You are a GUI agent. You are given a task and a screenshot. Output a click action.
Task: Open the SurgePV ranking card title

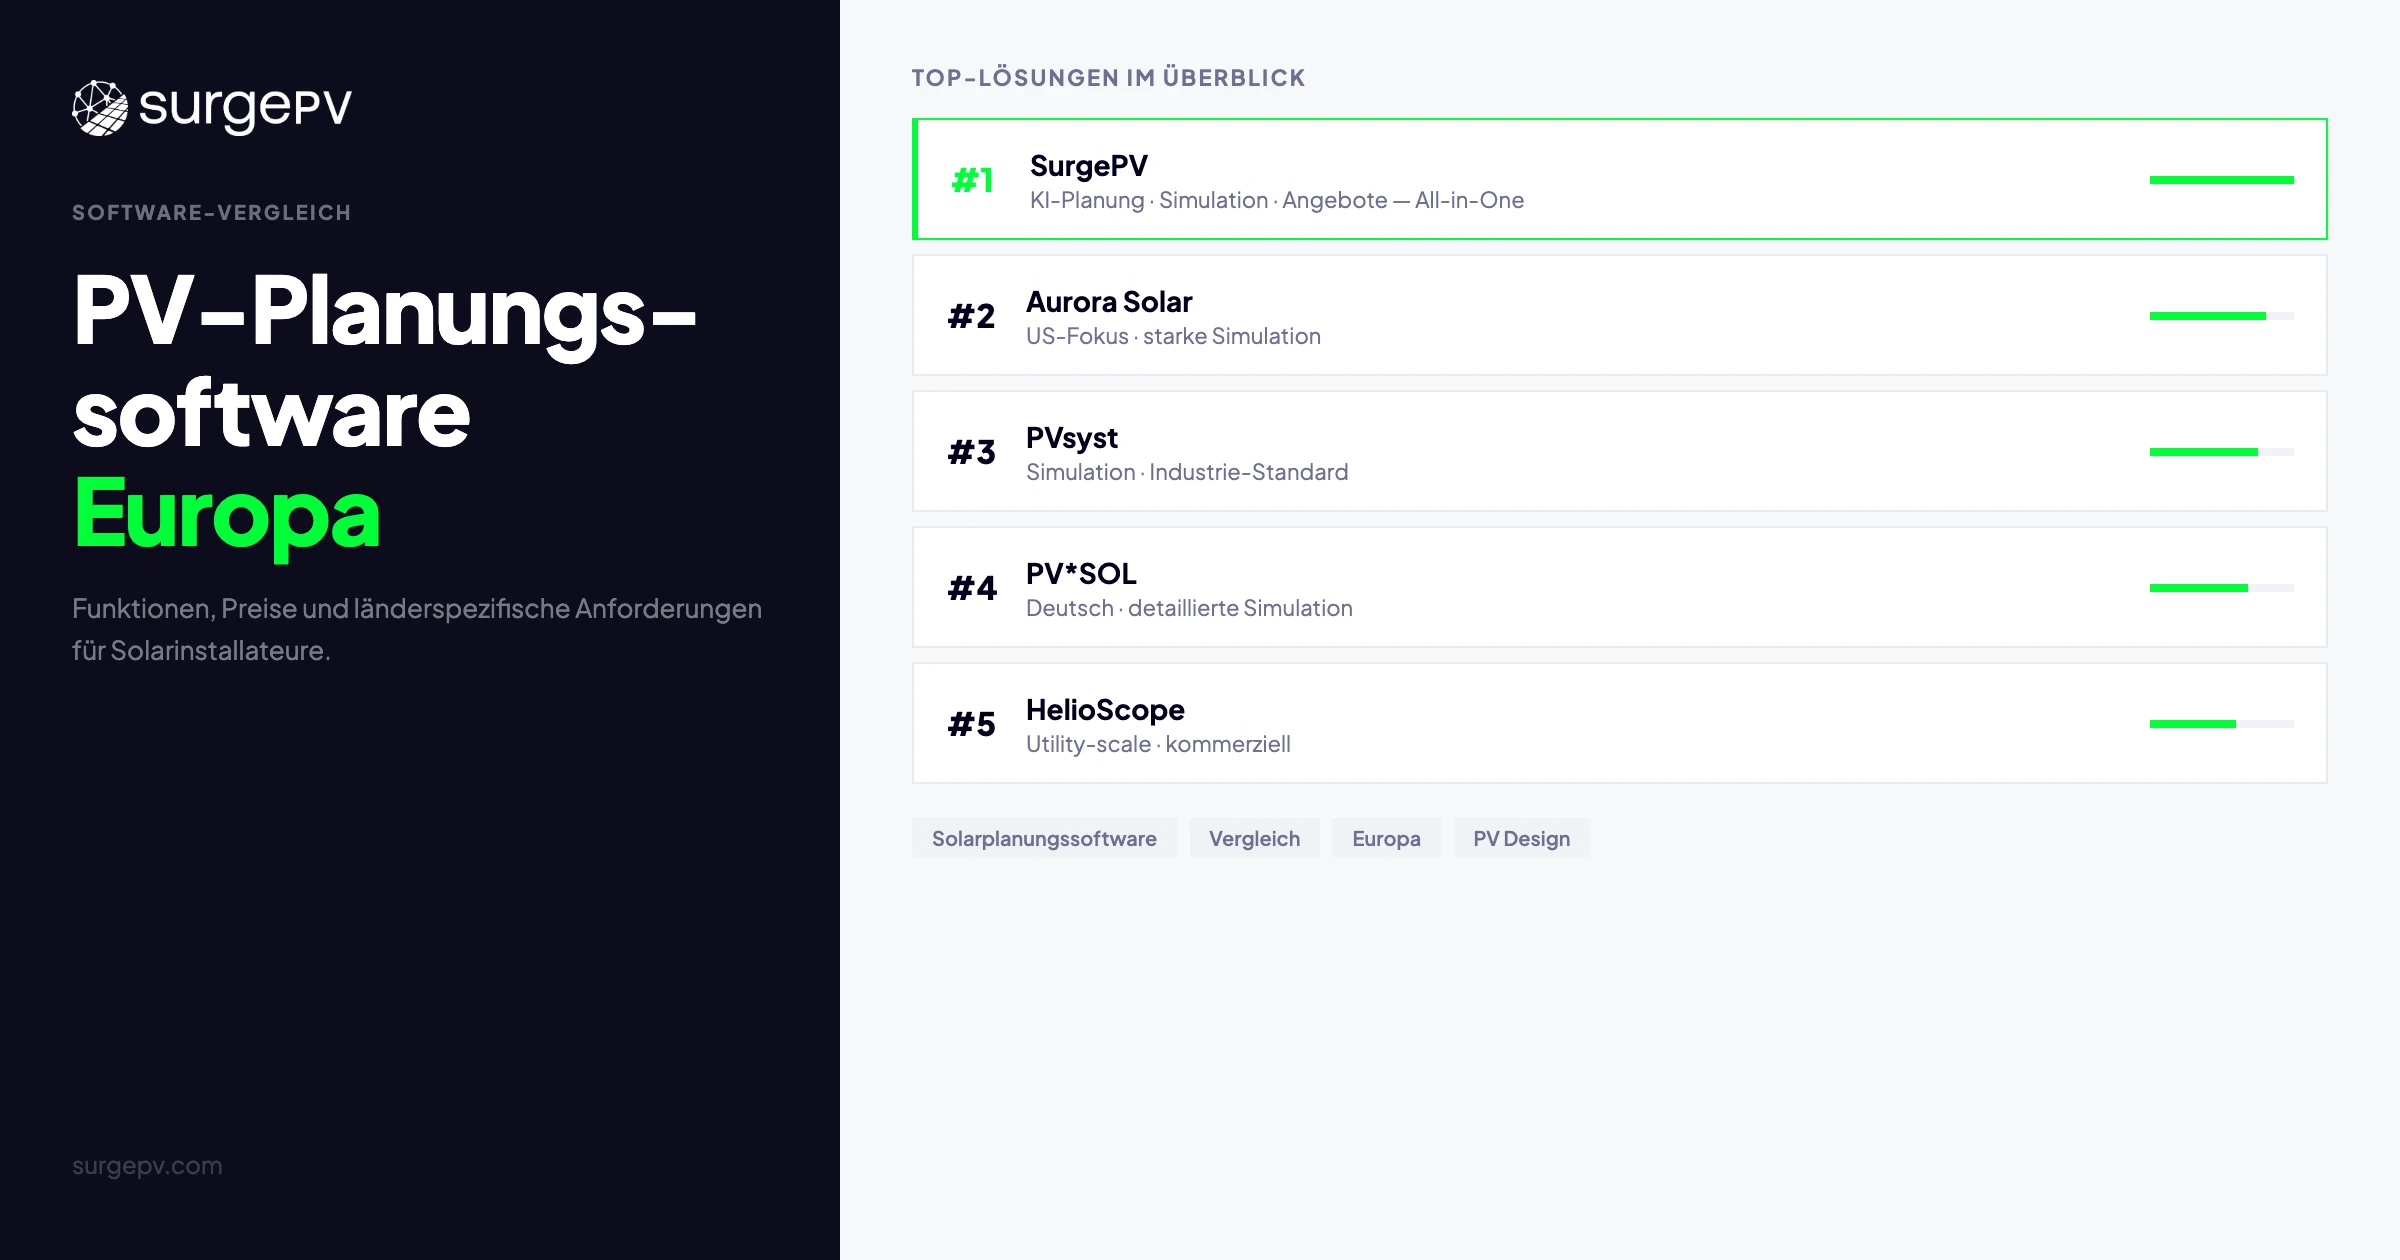[x=1088, y=166]
